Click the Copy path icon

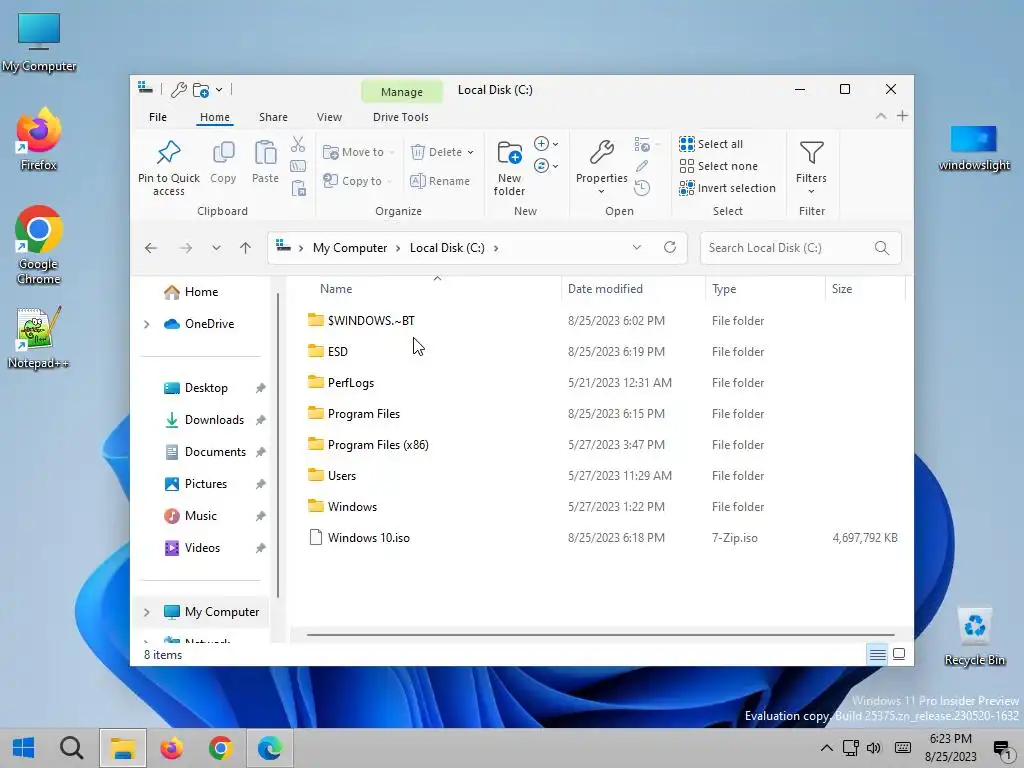298,166
